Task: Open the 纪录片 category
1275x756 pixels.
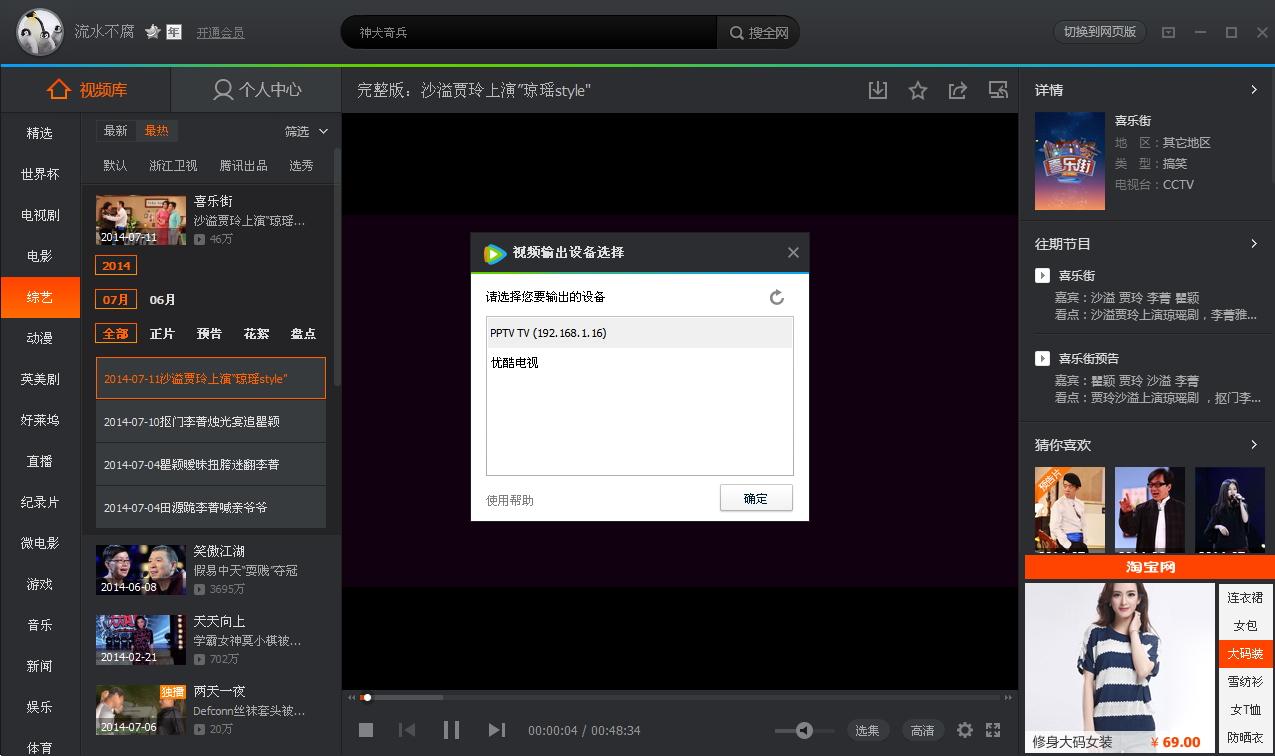Action: tap(40, 502)
